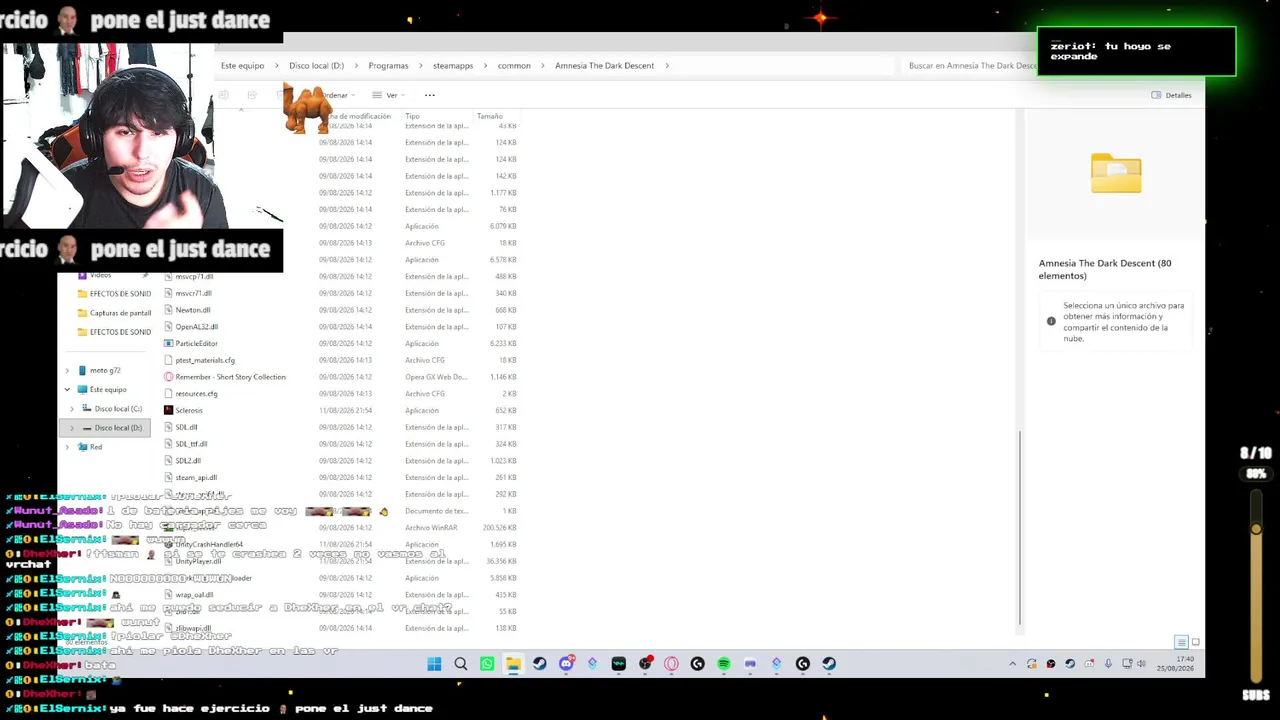Select file steam_api.dll
The image size is (1280, 720).
pos(196,478)
